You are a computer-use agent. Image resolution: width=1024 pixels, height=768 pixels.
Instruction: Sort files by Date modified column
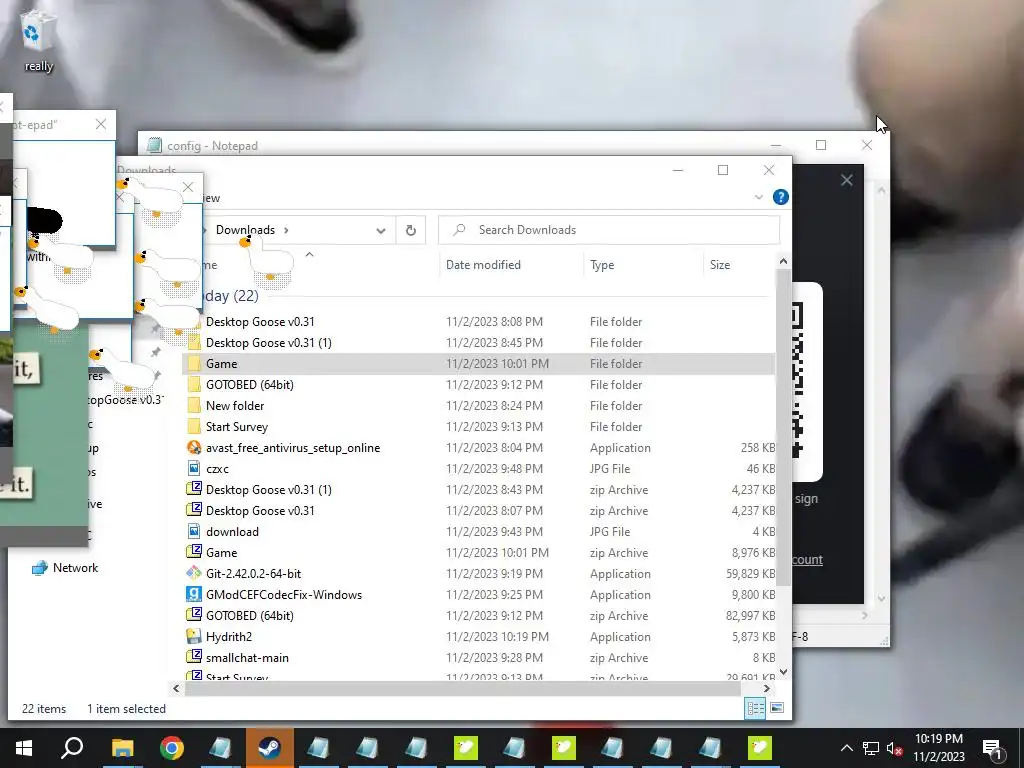[483, 264]
